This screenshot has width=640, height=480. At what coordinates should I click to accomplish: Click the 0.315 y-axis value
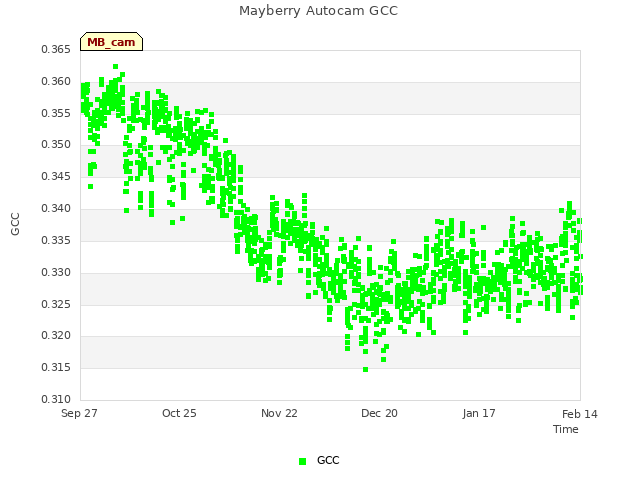56,367
